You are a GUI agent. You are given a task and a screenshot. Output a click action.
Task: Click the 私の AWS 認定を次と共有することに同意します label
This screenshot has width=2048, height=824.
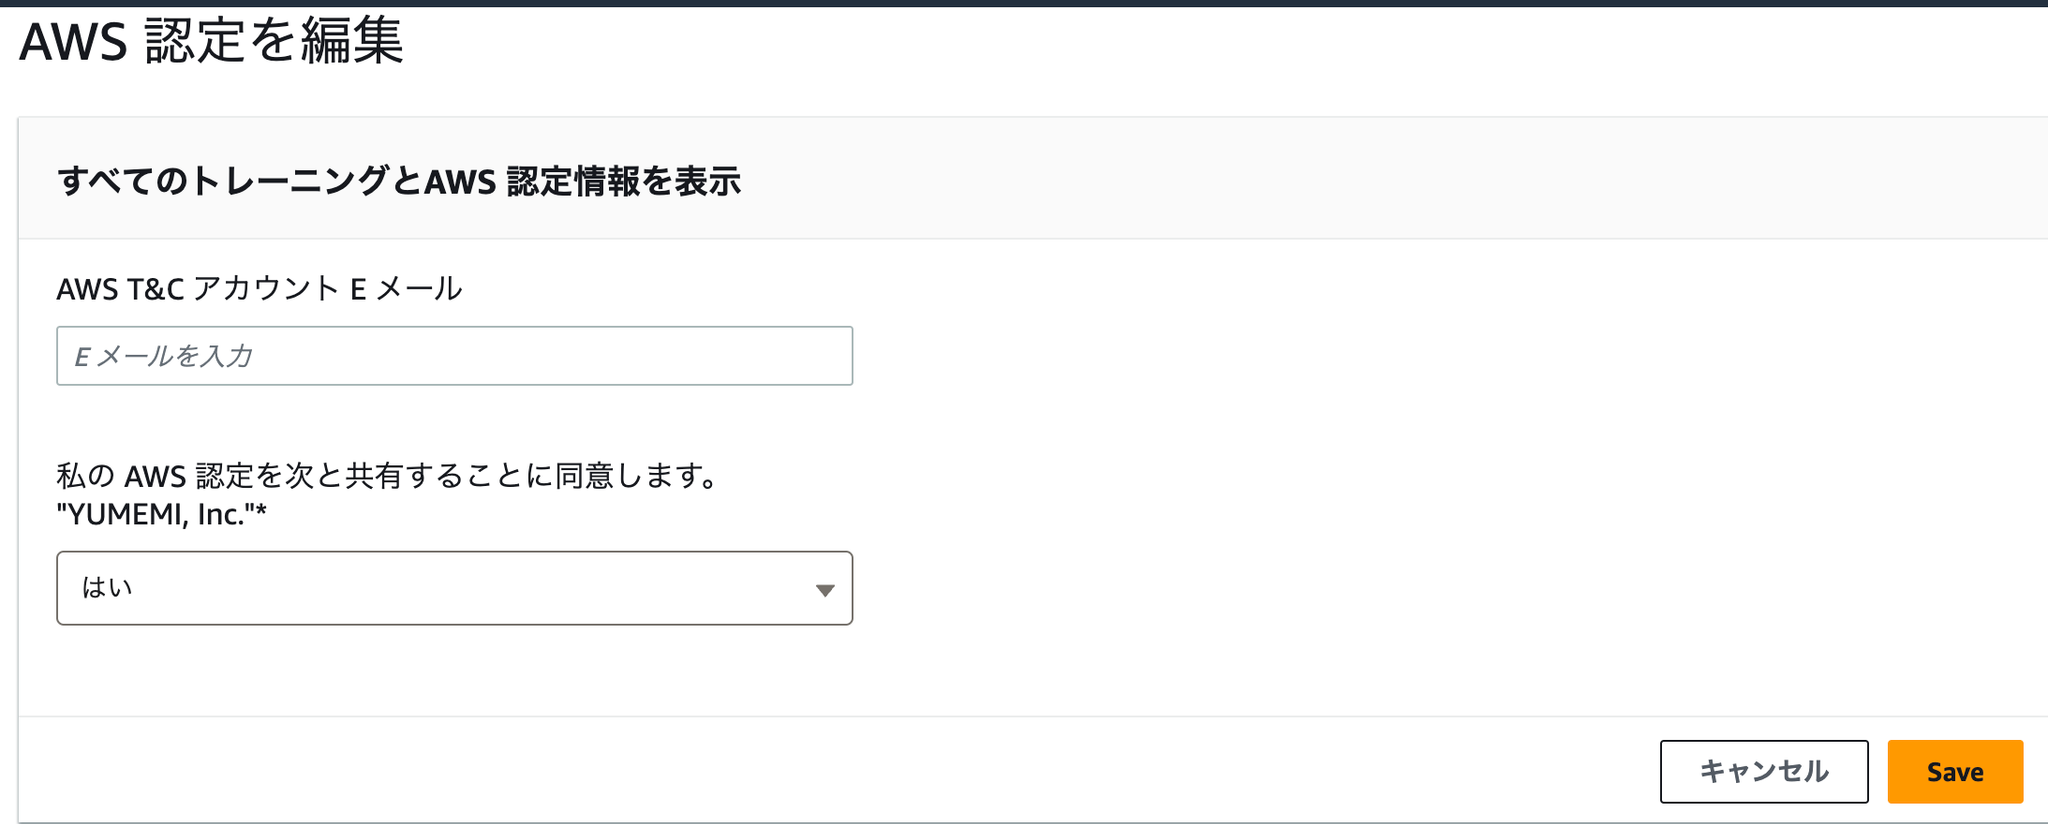point(388,475)
